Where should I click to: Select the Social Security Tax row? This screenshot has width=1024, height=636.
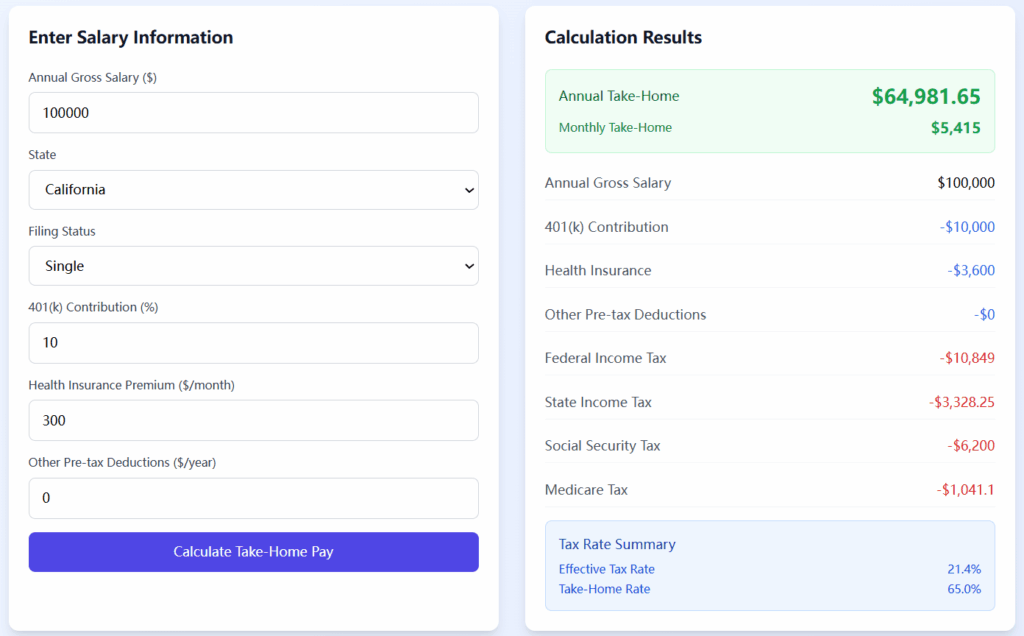click(770, 445)
